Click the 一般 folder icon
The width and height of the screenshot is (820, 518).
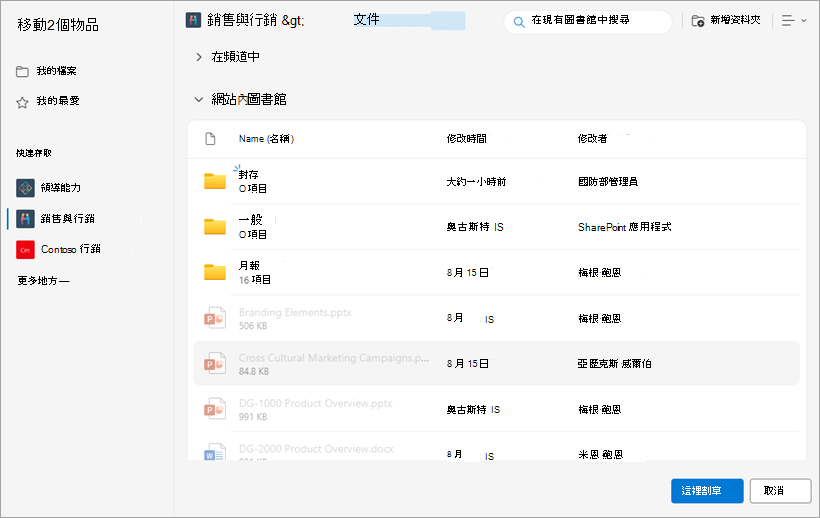point(214,227)
